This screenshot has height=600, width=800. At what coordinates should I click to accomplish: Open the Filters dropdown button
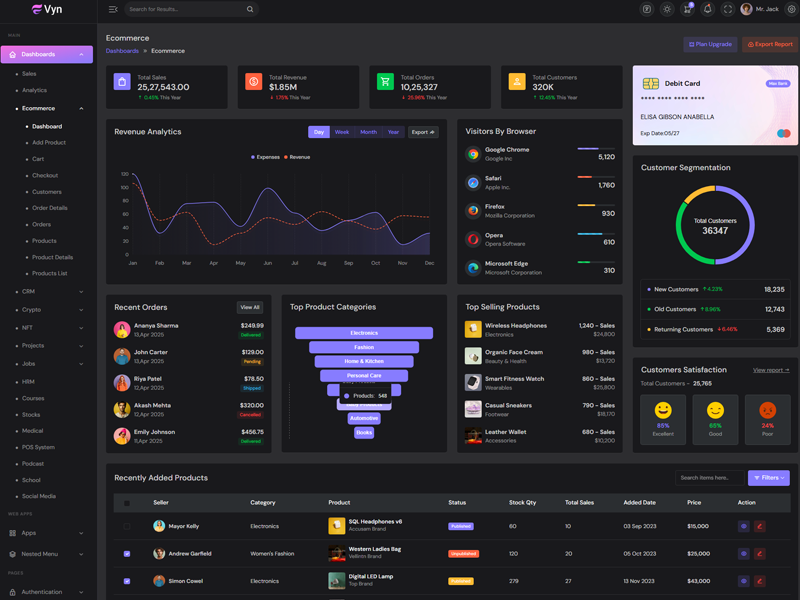coord(768,478)
